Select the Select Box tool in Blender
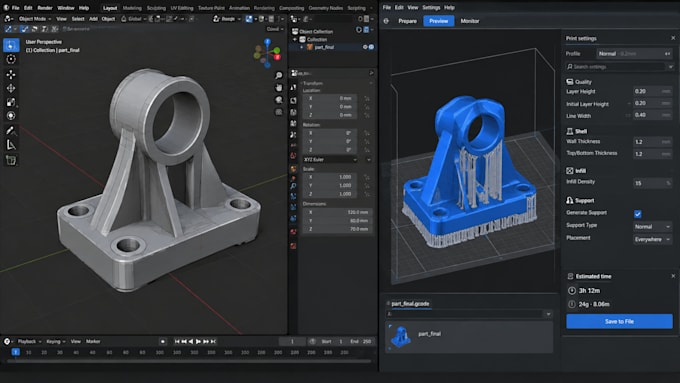 [11, 45]
